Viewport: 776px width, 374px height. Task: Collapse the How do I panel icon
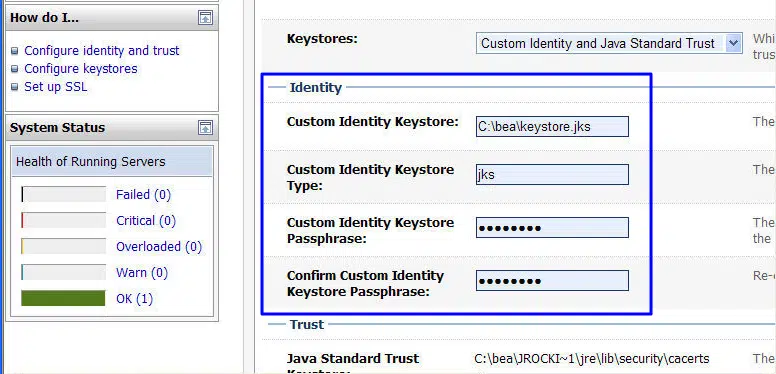point(205,18)
